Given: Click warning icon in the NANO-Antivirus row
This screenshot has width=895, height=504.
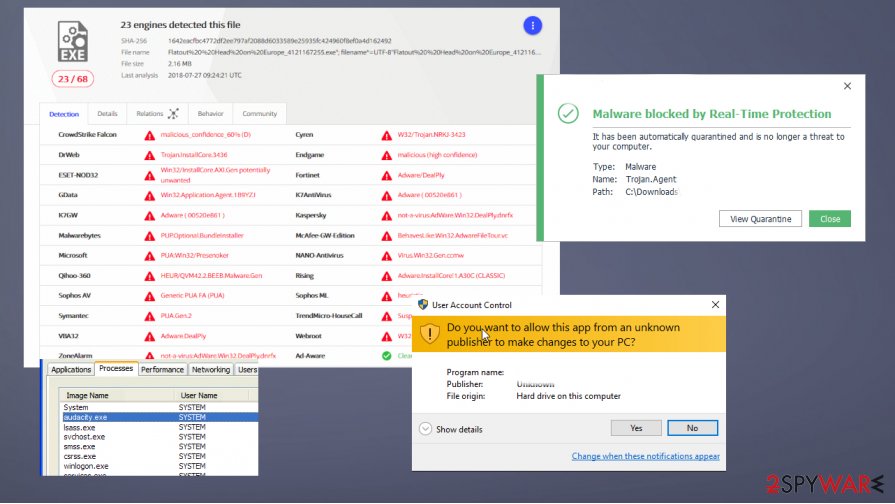Looking at the screenshot, I should click(x=386, y=256).
